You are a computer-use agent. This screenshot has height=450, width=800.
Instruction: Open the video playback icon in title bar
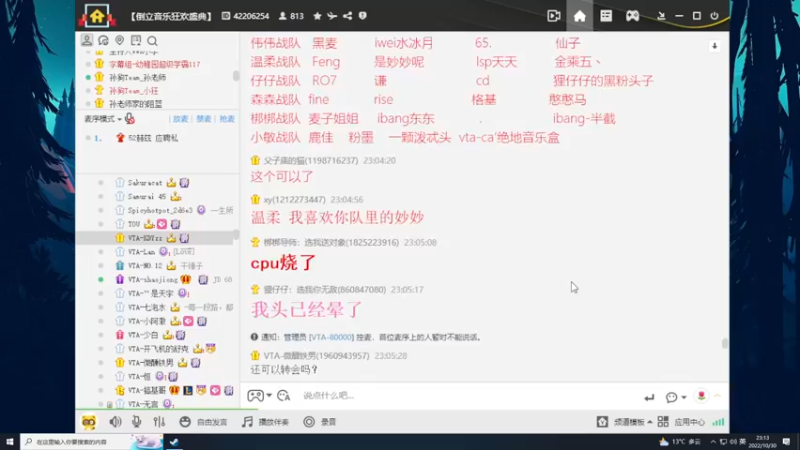pos(554,16)
